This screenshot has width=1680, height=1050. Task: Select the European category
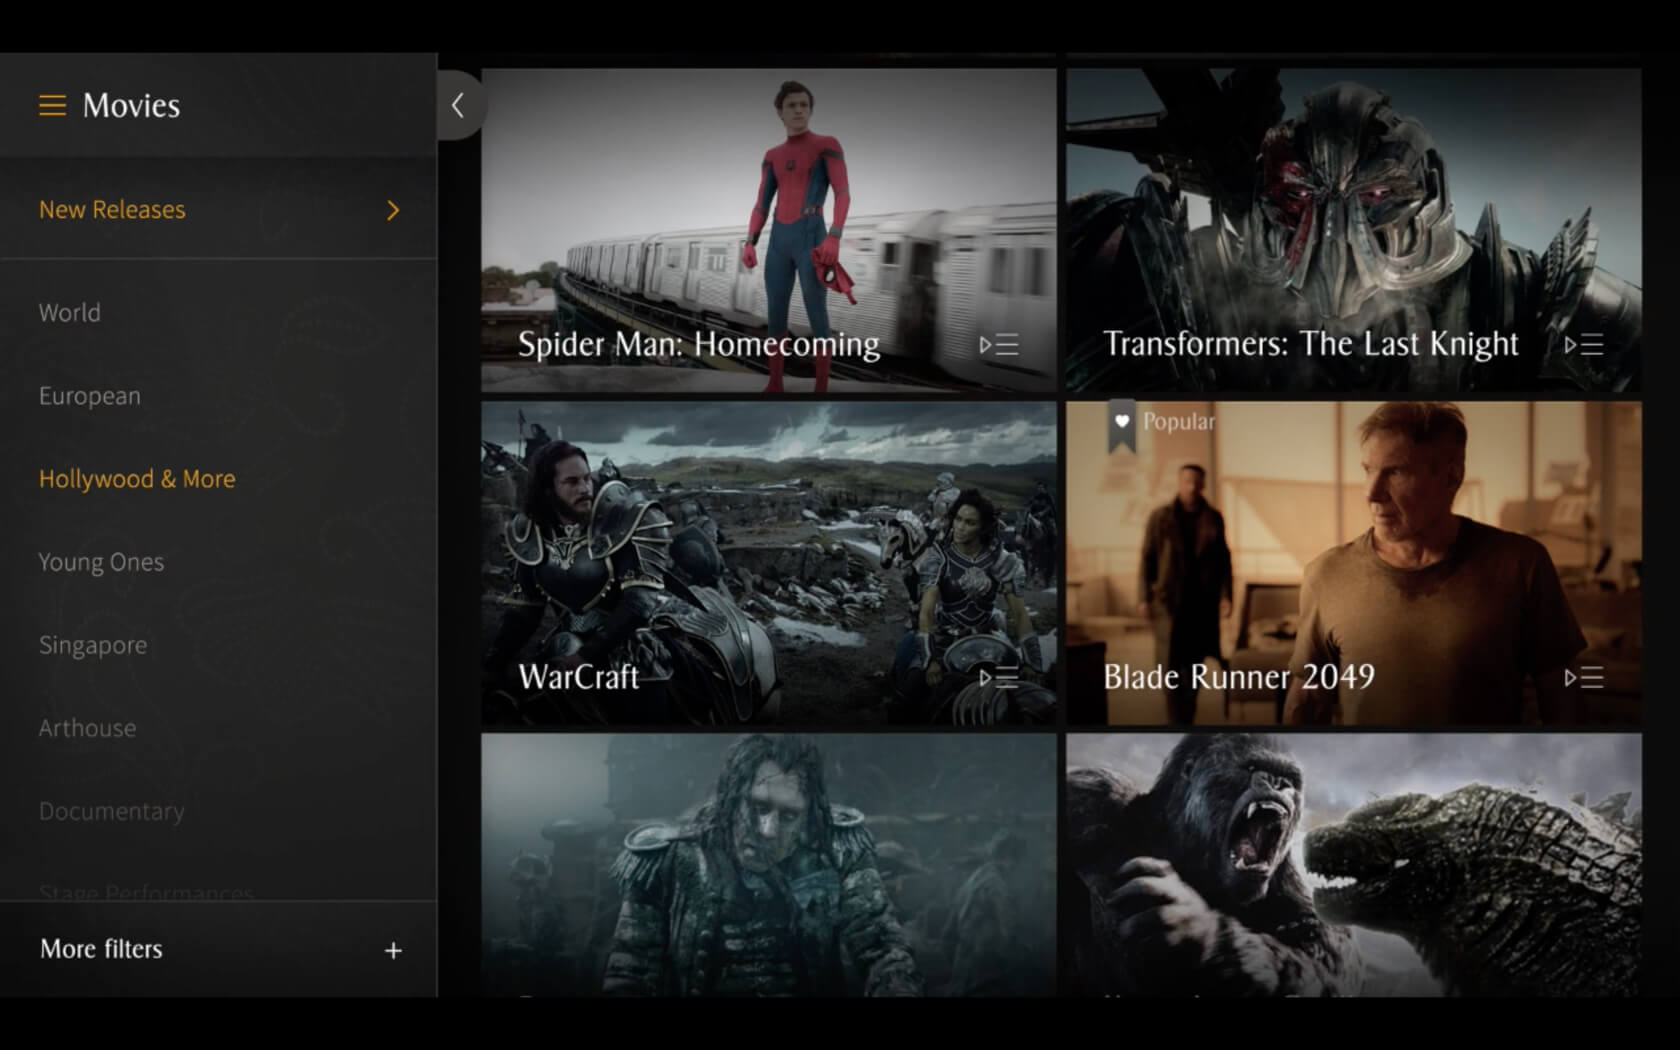[89, 396]
